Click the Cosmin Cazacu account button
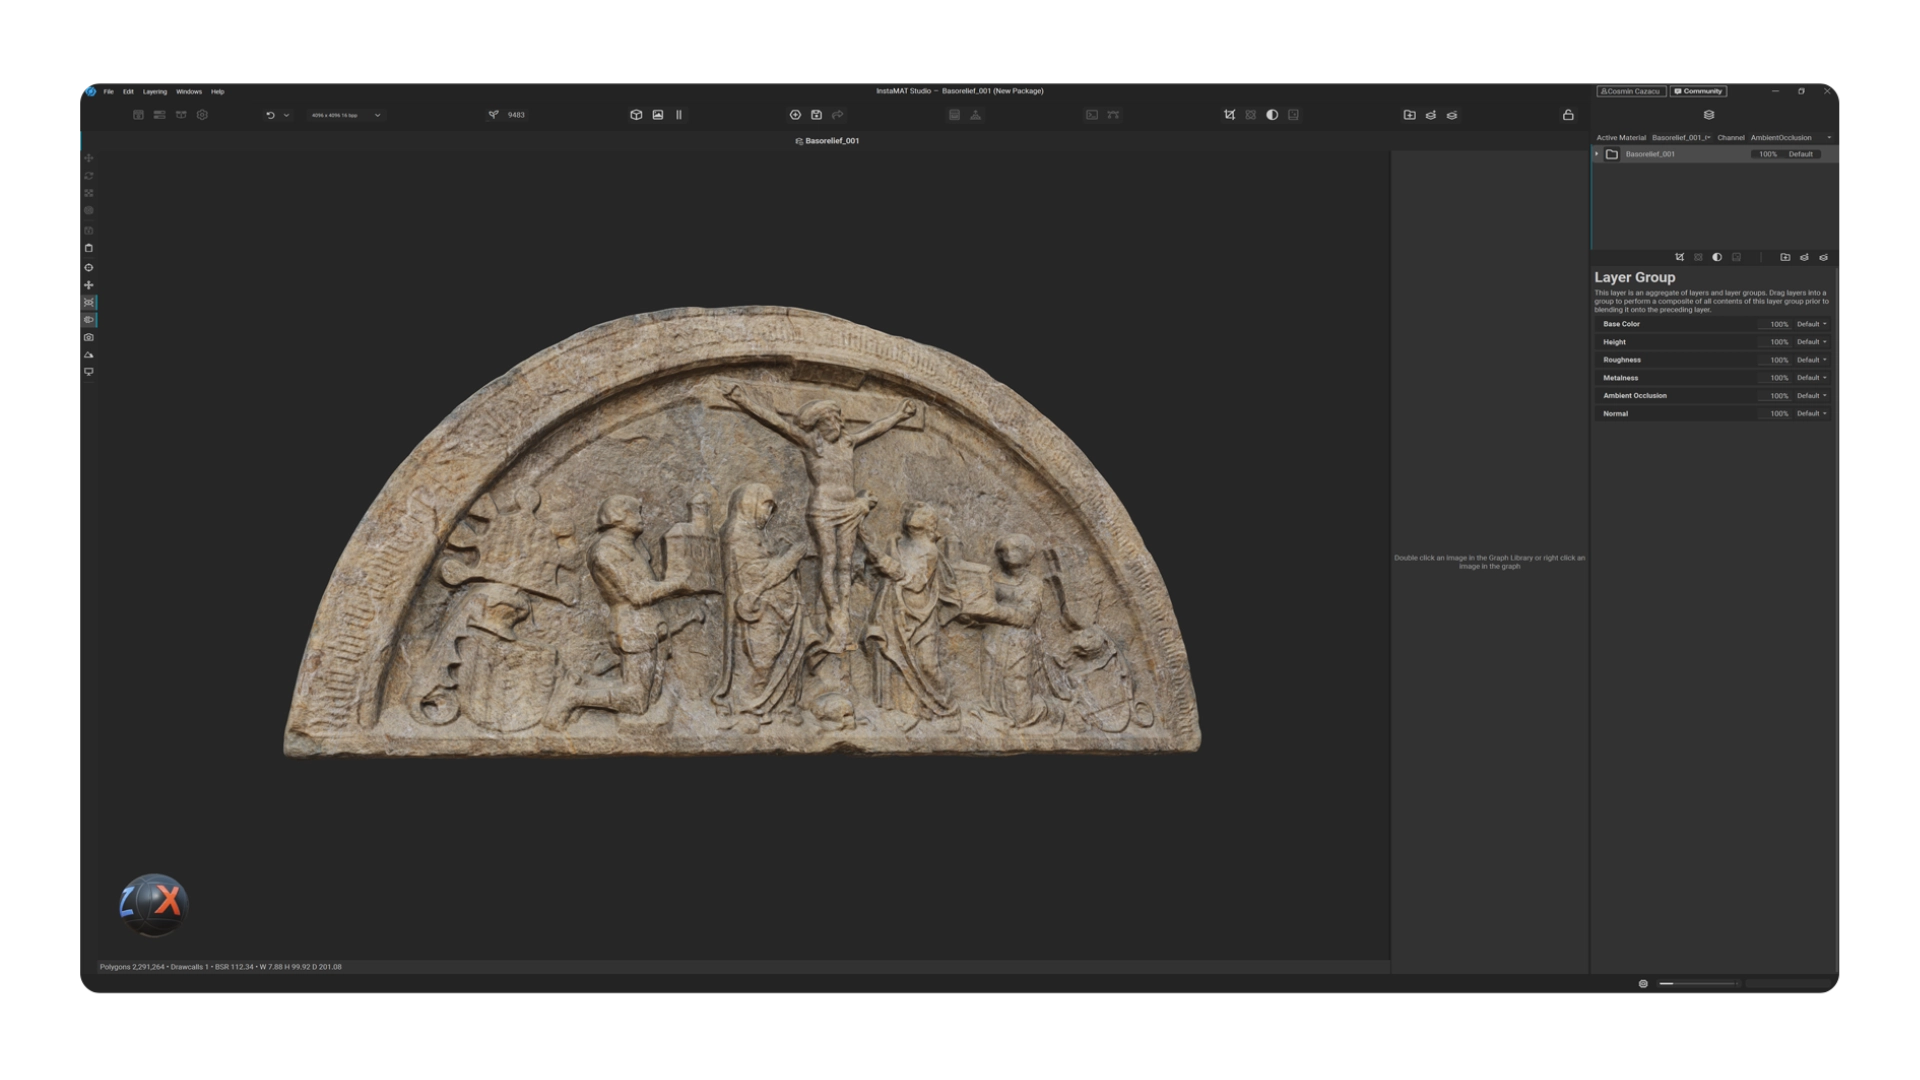The width and height of the screenshot is (1920, 1080). point(1631,91)
